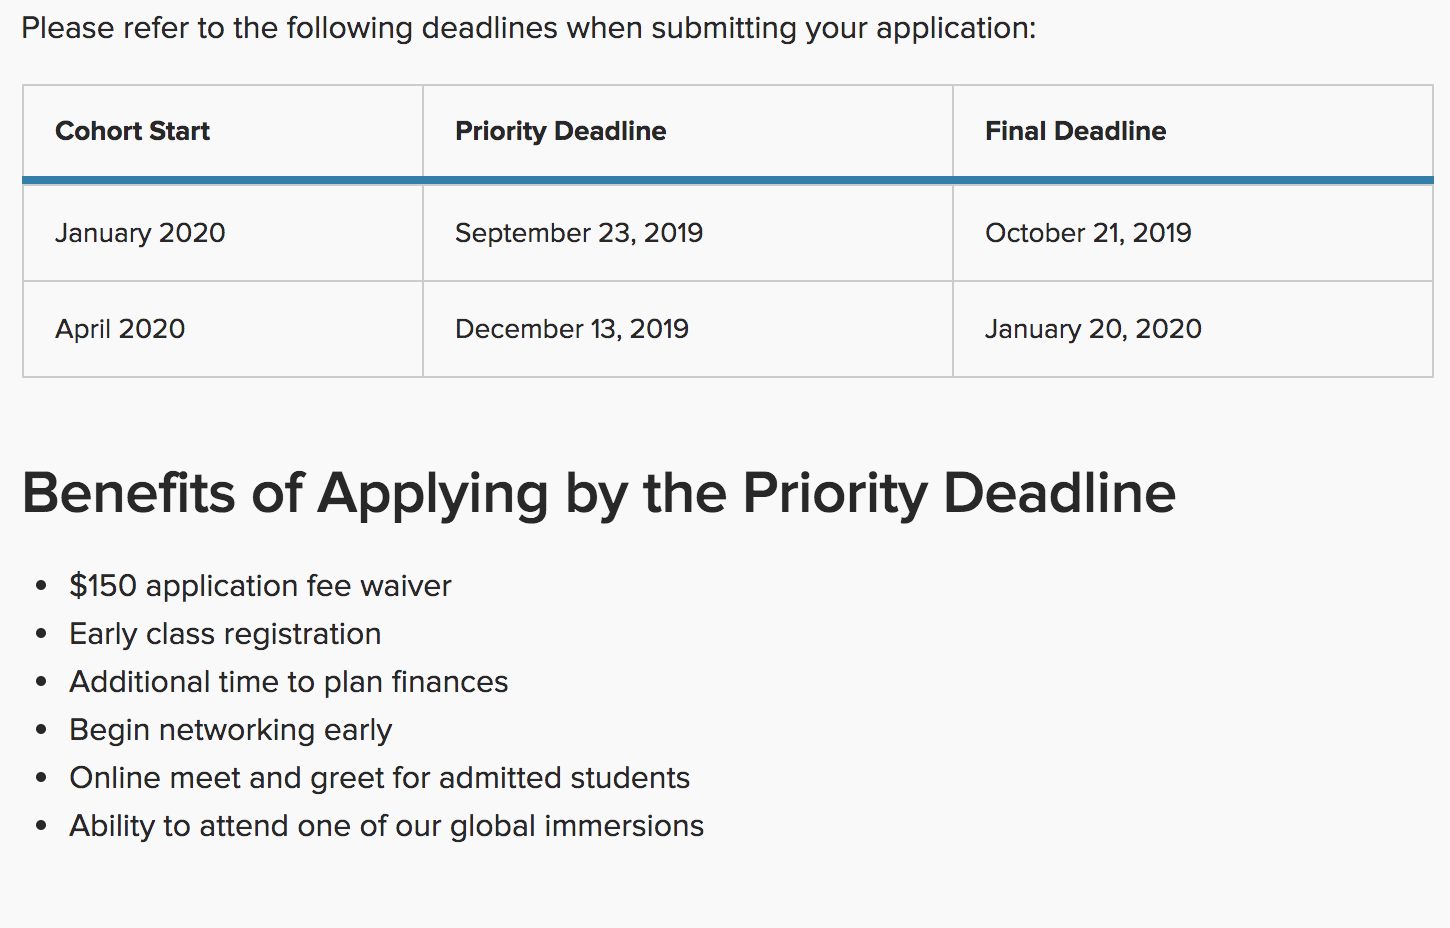Click Additional time to plan finances
Screen dimensions: 1450x928
click(x=289, y=682)
